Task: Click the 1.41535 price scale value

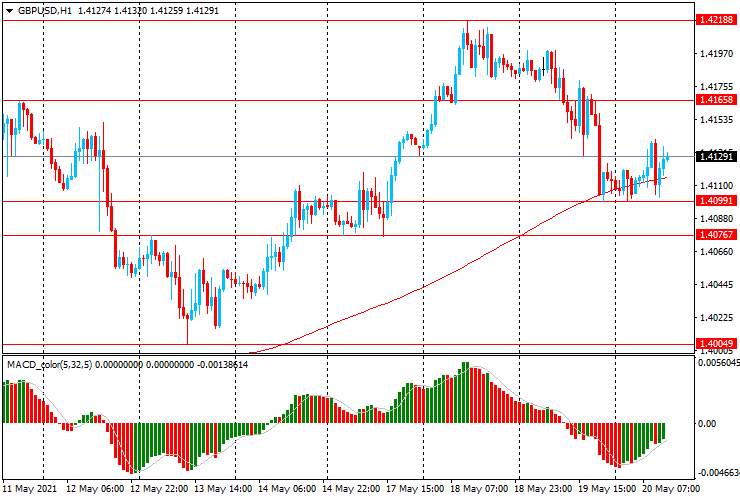Action: [x=717, y=120]
